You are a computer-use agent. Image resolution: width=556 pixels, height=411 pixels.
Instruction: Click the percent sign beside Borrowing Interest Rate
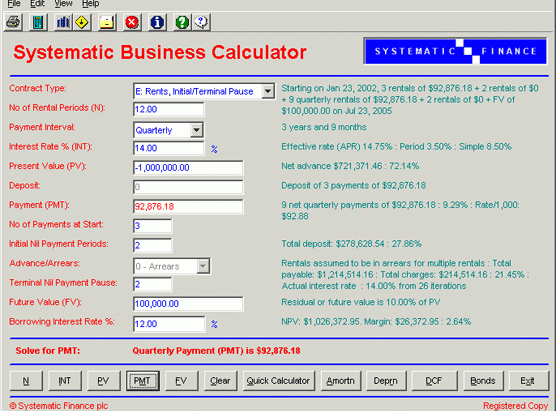pyautogui.click(x=214, y=324)
